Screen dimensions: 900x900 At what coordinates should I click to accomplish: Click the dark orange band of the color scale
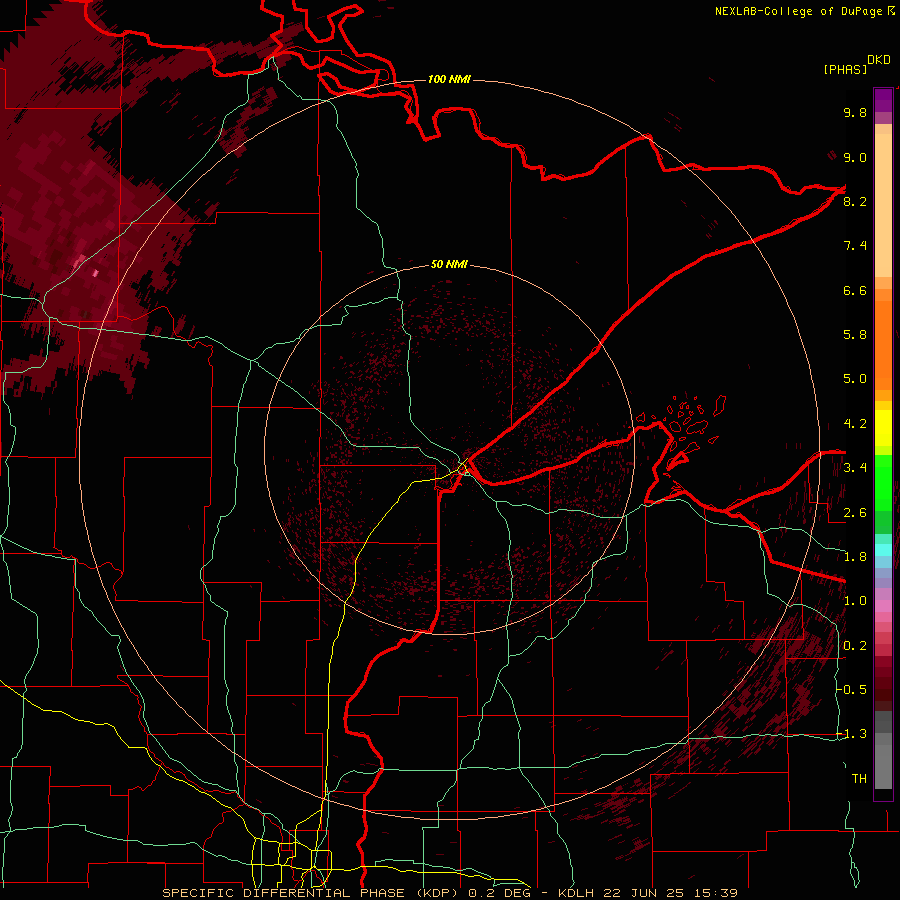(883, 344)
